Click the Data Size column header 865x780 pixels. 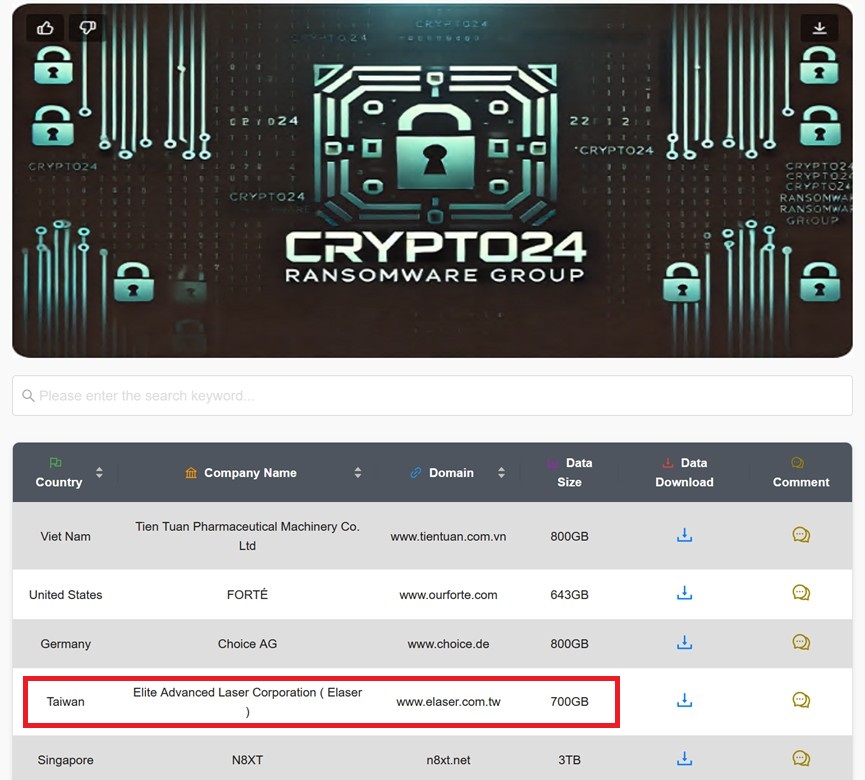click(x=570, y=472)
